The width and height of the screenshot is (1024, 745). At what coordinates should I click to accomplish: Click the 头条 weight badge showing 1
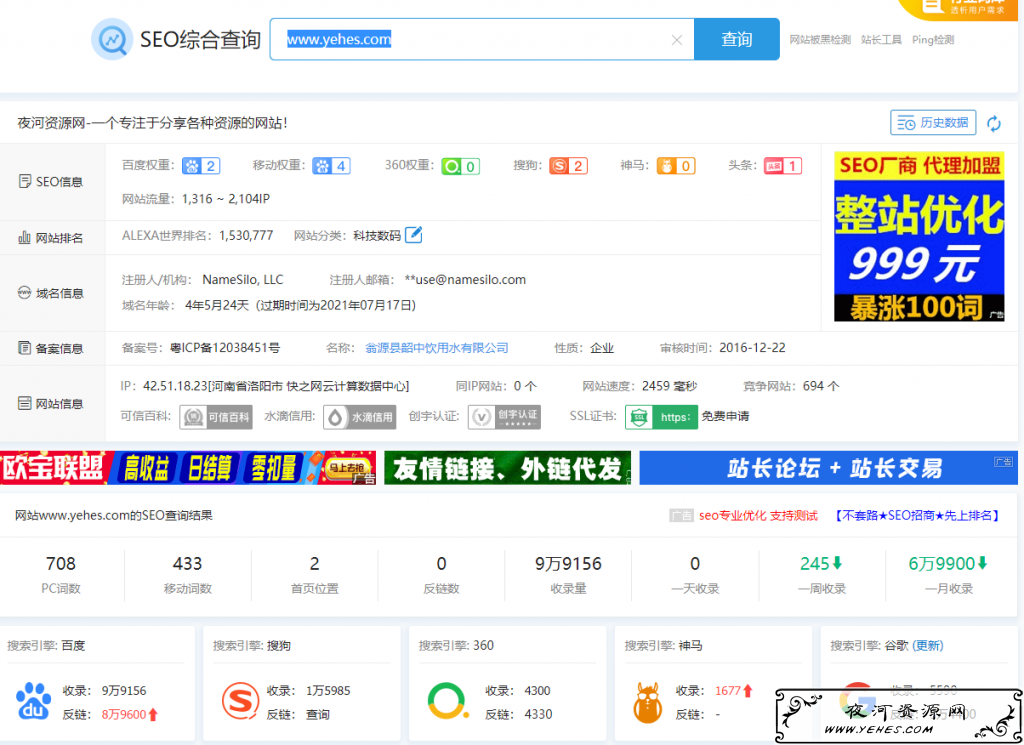click(x=782, y=166)
